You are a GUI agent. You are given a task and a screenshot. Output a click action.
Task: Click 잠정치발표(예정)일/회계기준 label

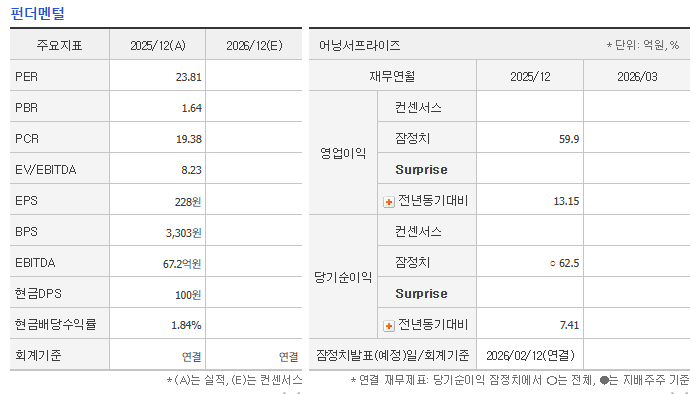(392, 355)
